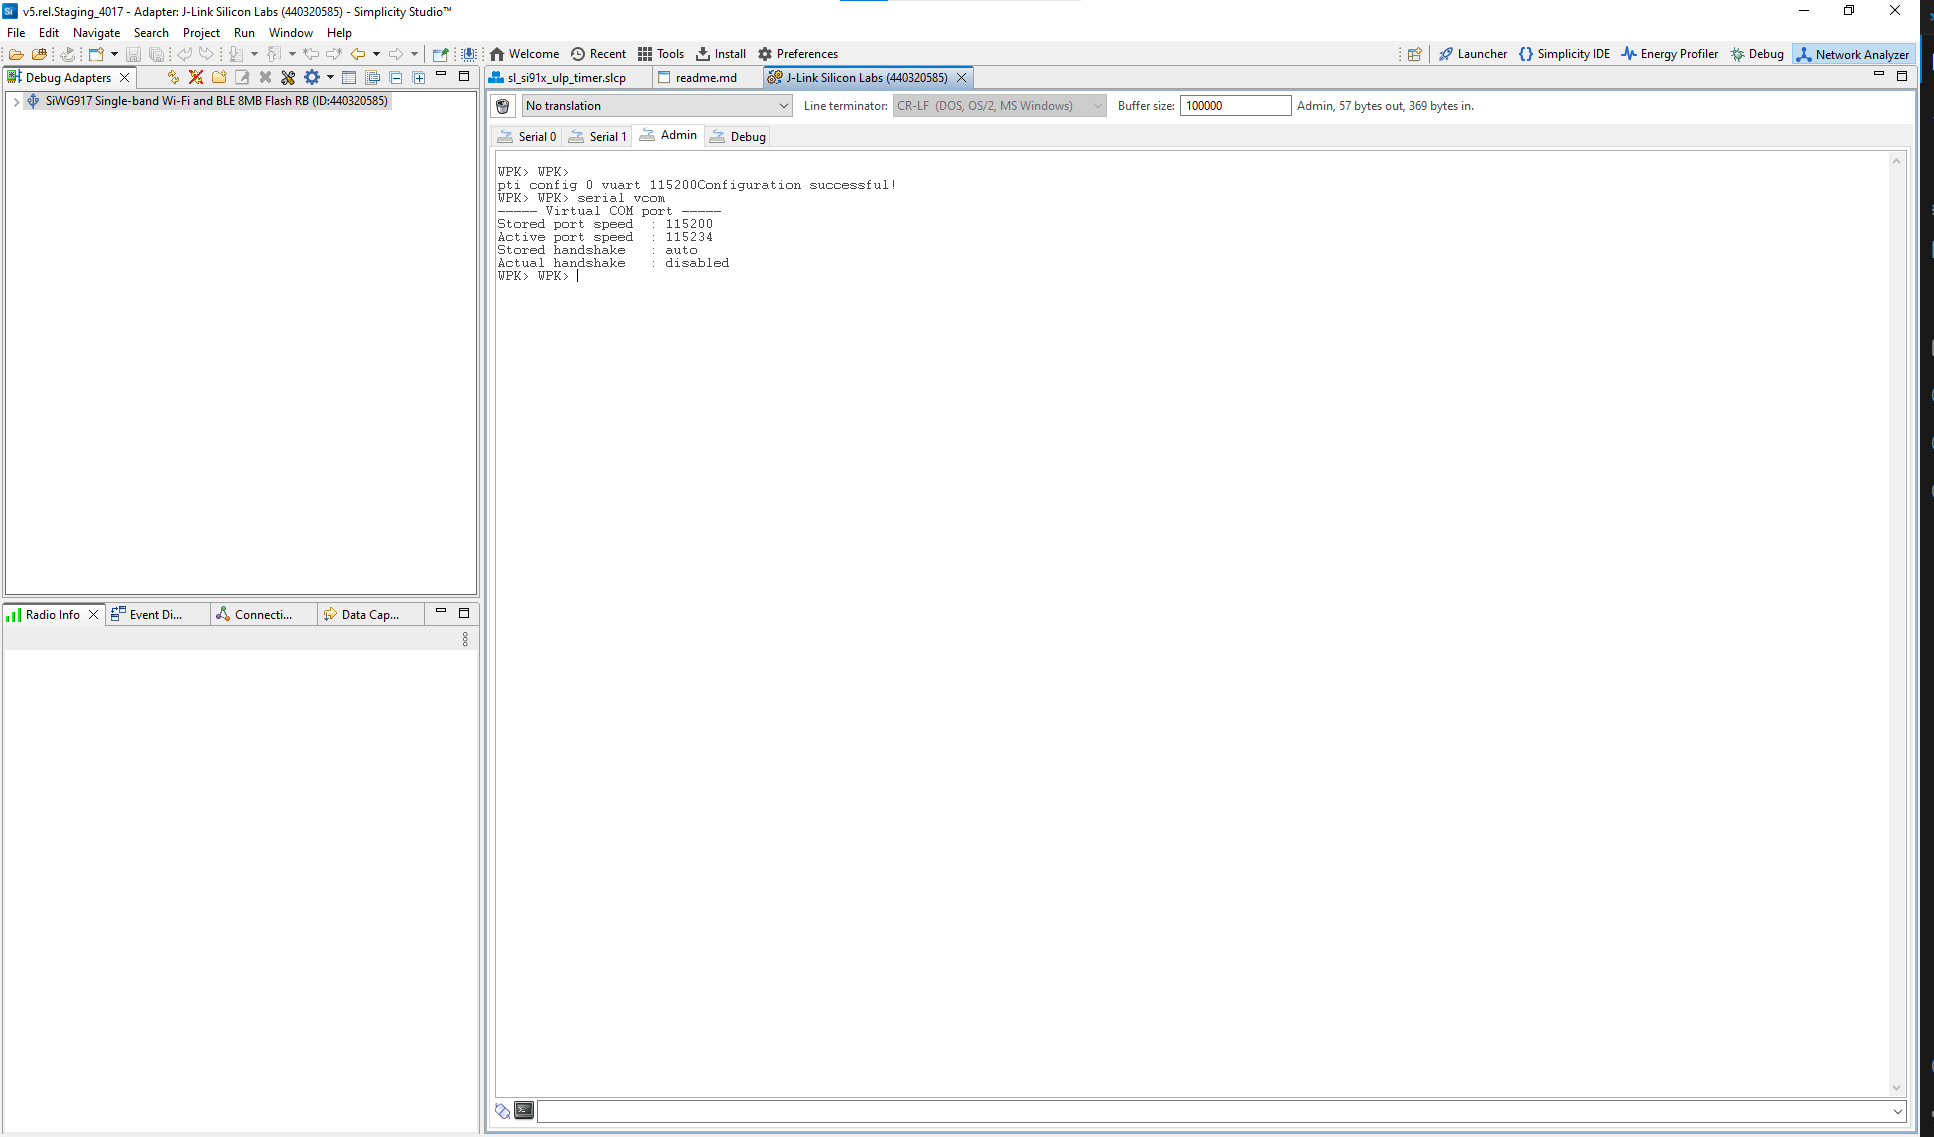Click the terminal icon next to command input
1934x1137 pixels.
tap(524, 1110)
